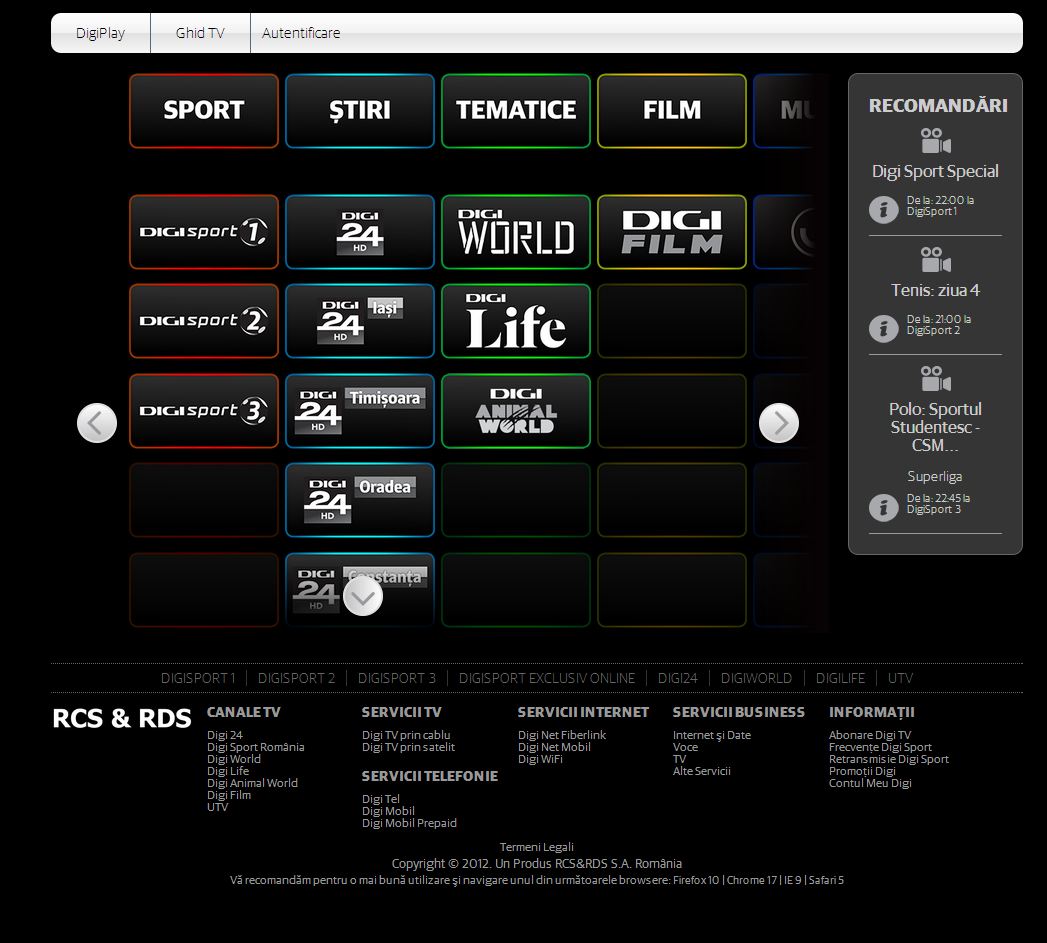Open the Termeni Legali link

pyautogui.click(x=536, y=847)
